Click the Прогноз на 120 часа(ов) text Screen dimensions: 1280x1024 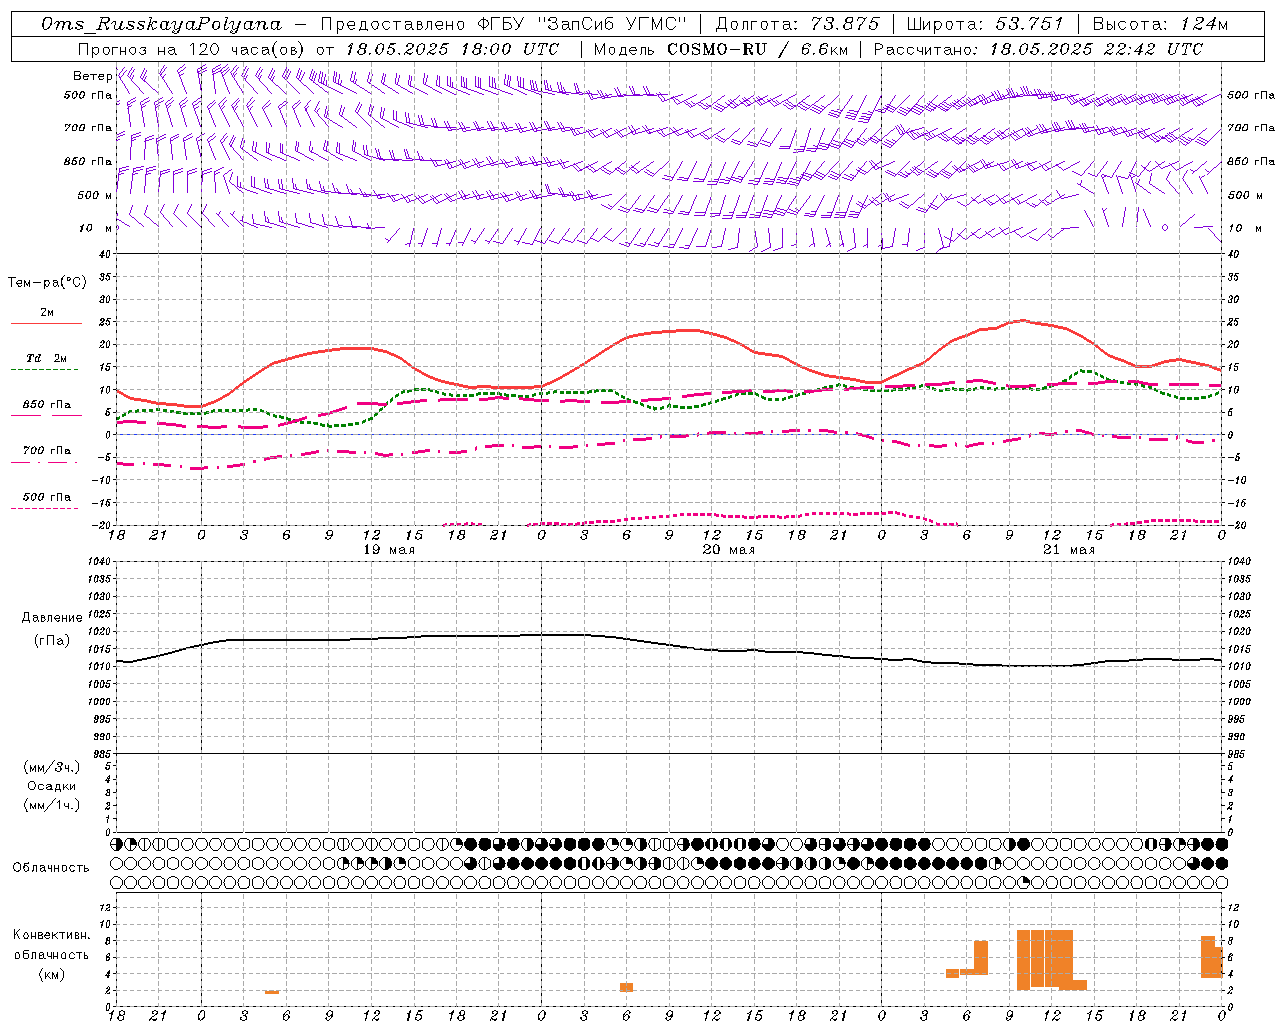pos(193,49)
